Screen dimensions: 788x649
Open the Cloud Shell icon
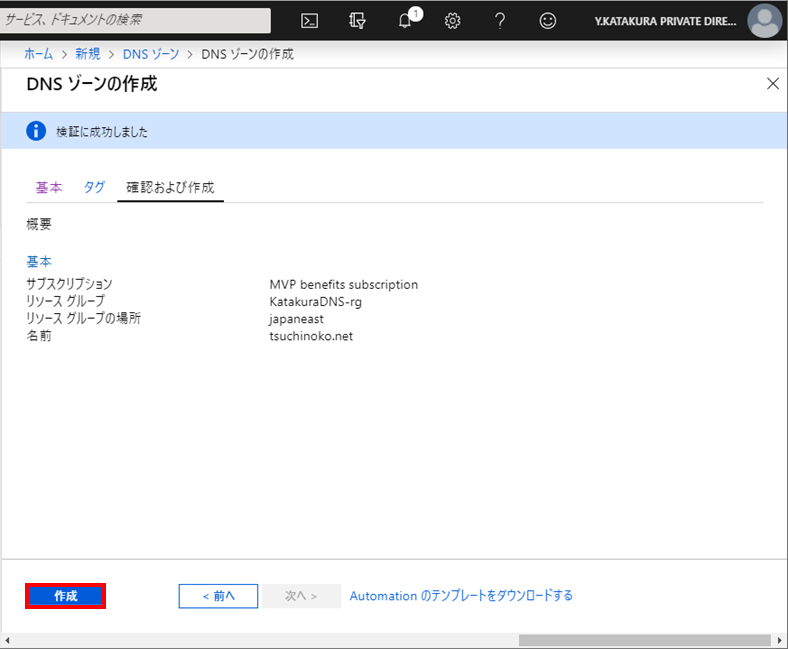click(309, 21)
